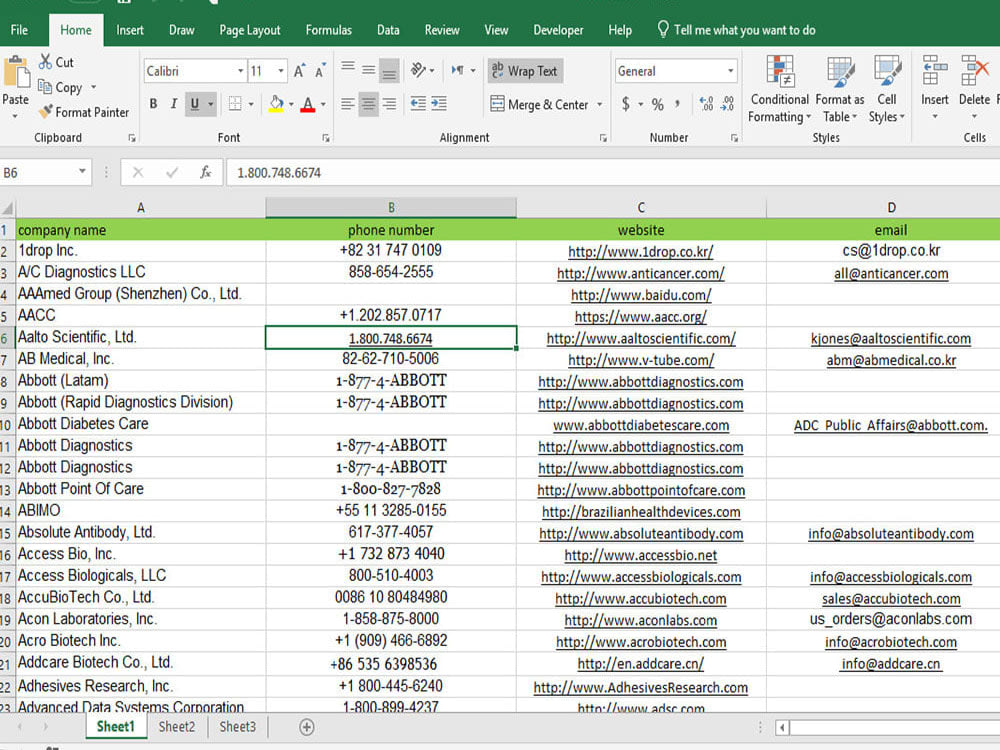Open the File tab
The height and width of the screenshot is (750, 1000).
(19, 30)
